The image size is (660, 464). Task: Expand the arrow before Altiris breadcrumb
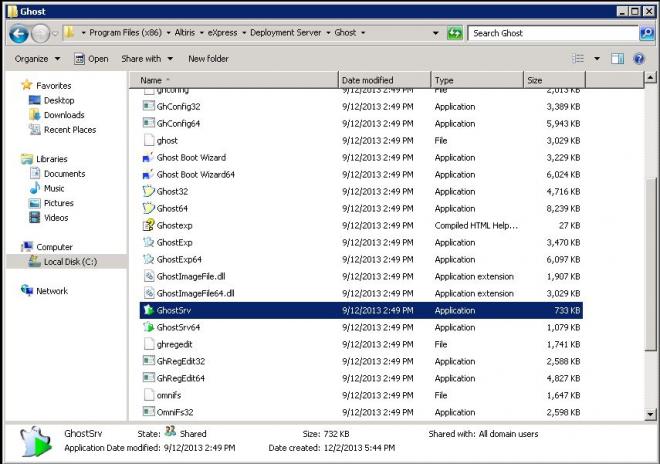(168, 33)
